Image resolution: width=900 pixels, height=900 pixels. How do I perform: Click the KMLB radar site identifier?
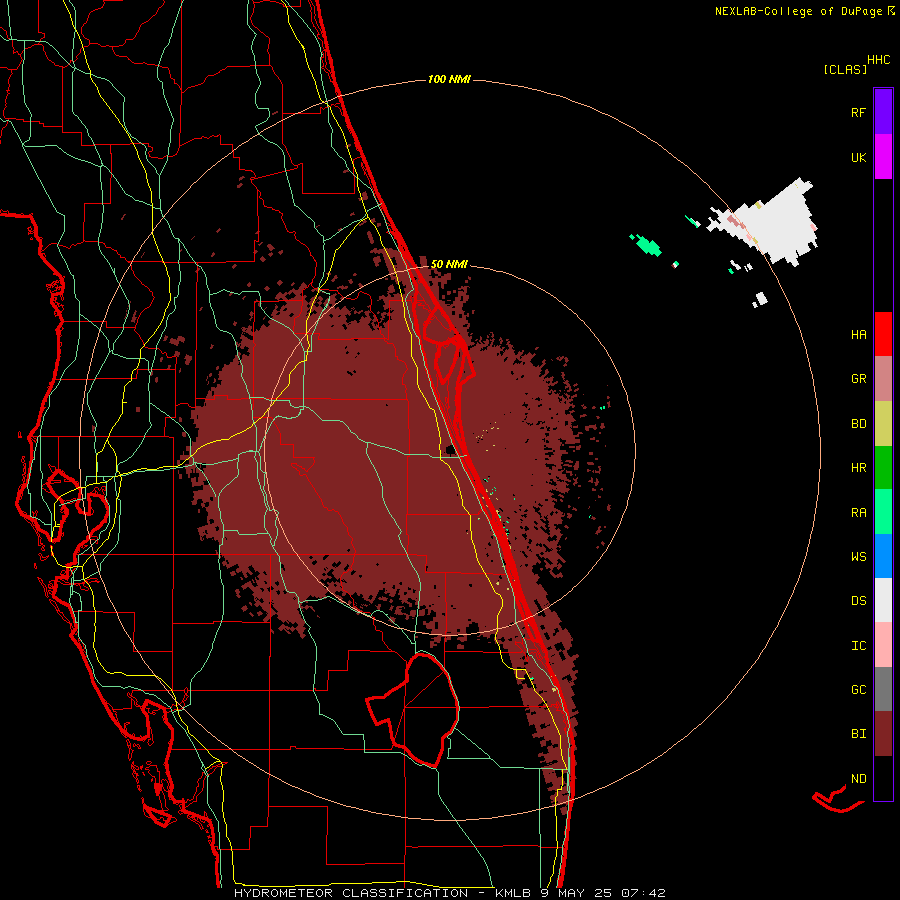515,893
